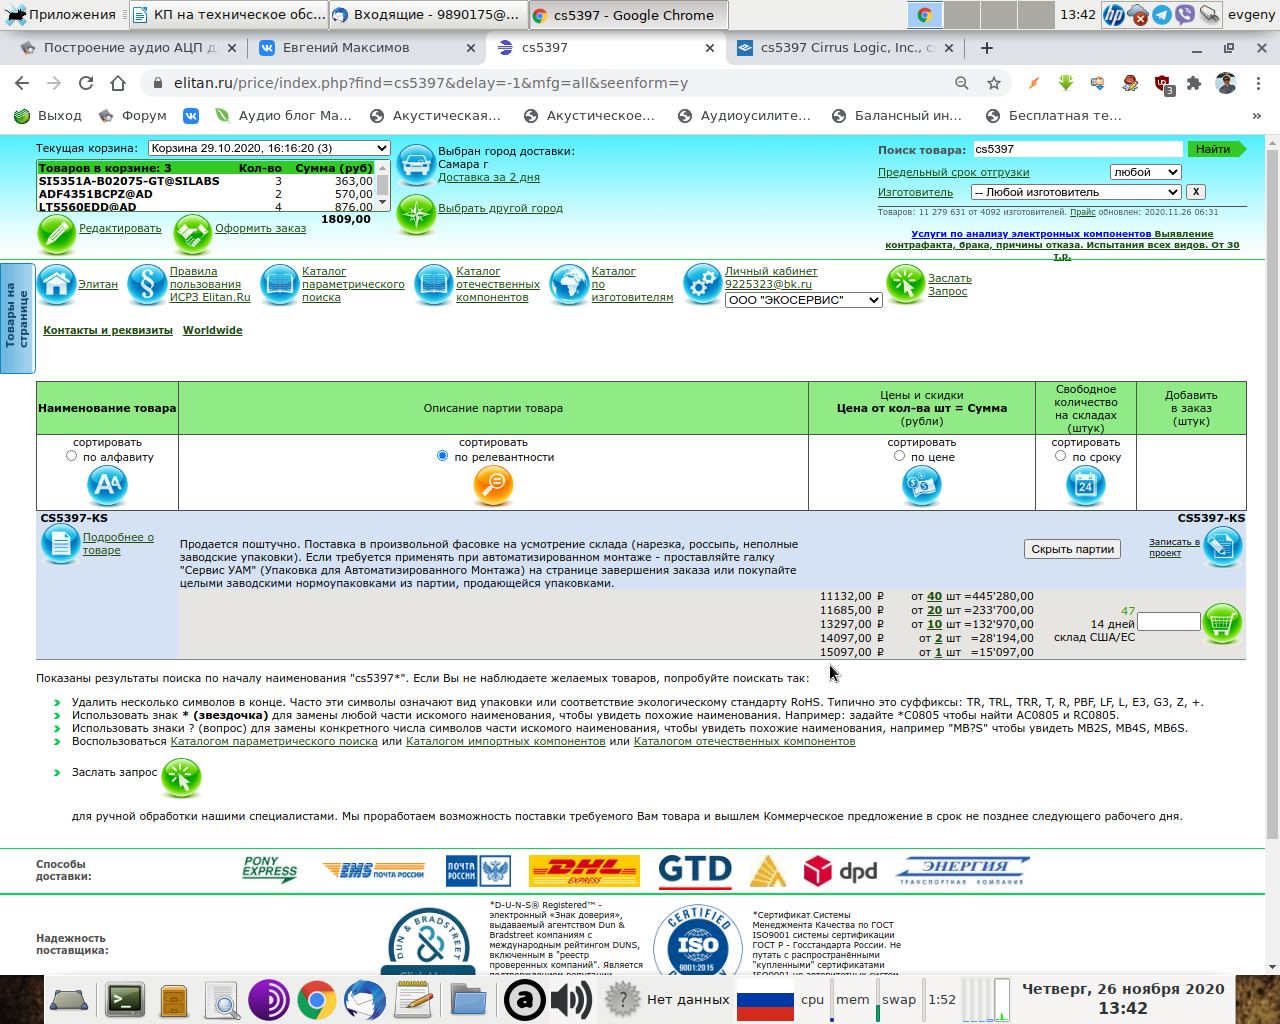Open the Контакты и реквизиты link
Screen dimensions: 1280x1024
click(x=108, y=330)
